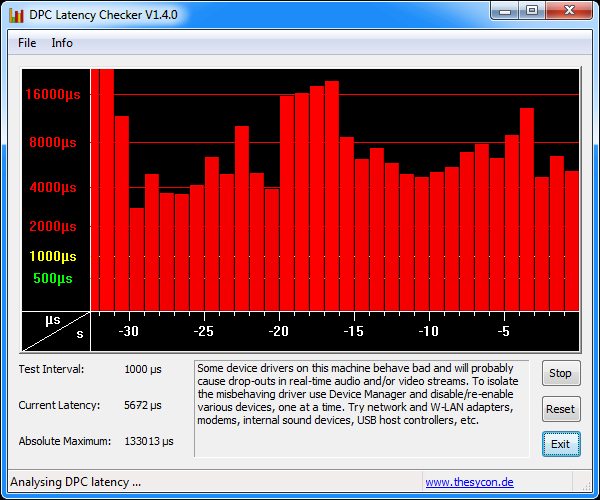
Task: Click the driver warning message text box
Action: [x=362, y=409]
